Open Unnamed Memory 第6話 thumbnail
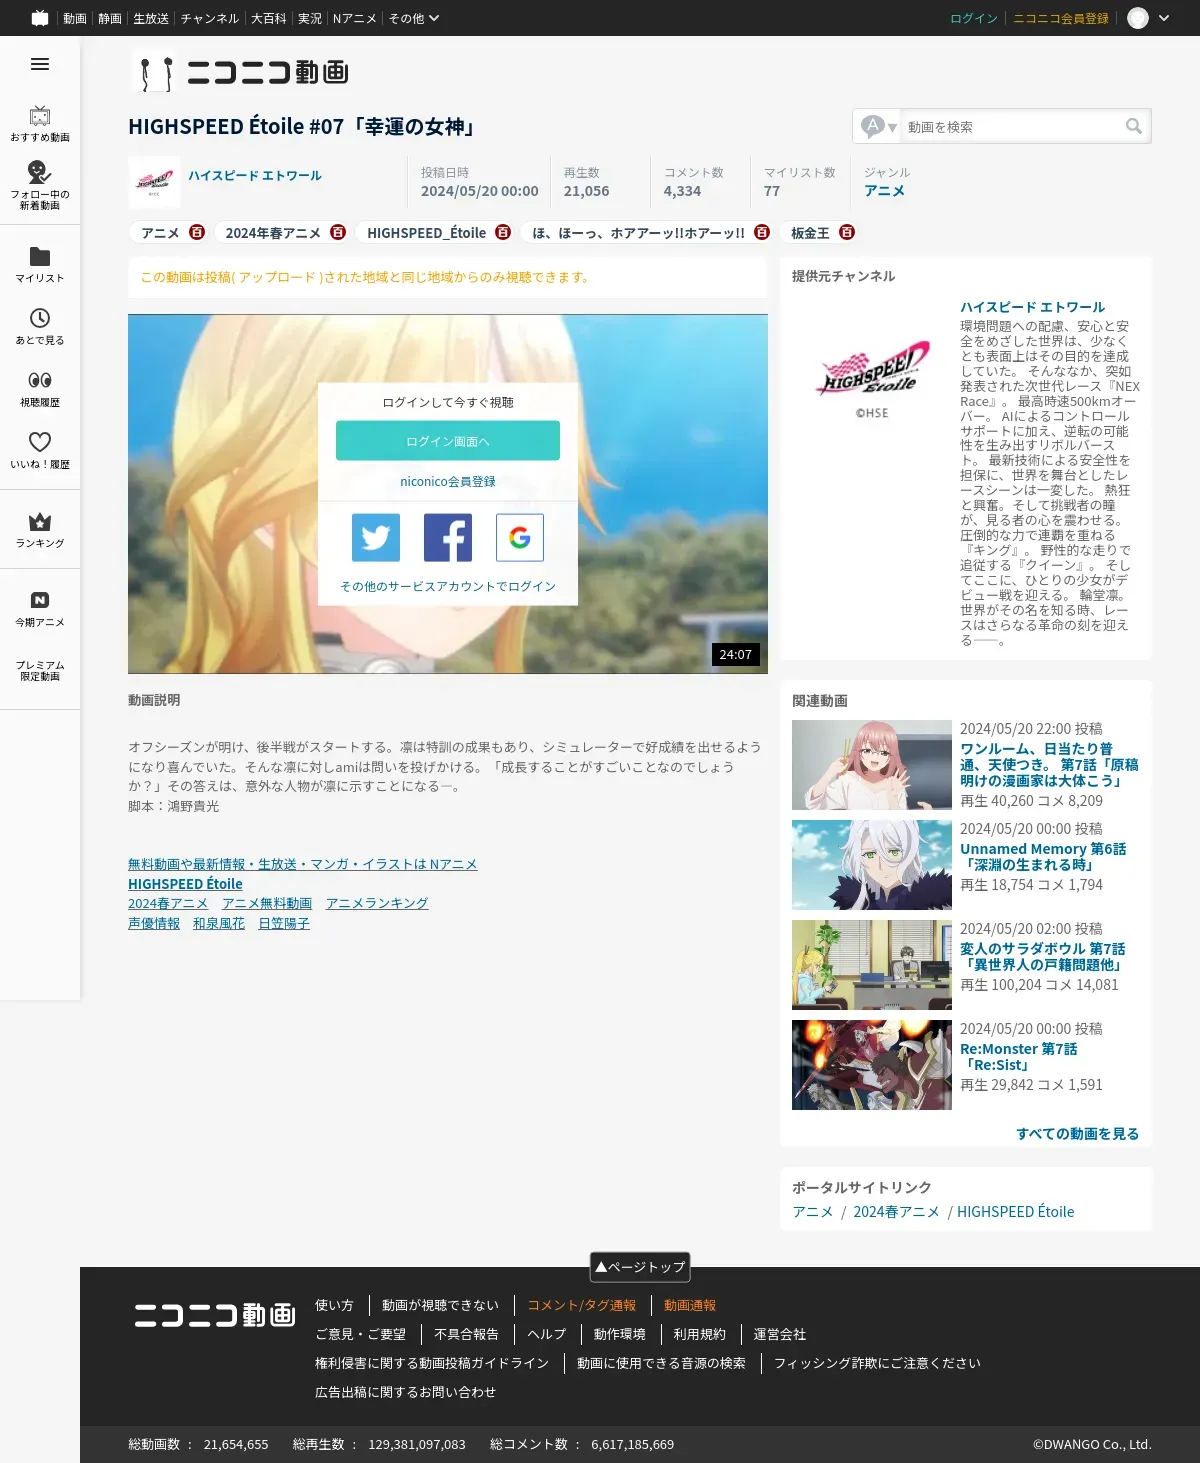Viewport: 1200px width, 1463px height. click(872, 865)
